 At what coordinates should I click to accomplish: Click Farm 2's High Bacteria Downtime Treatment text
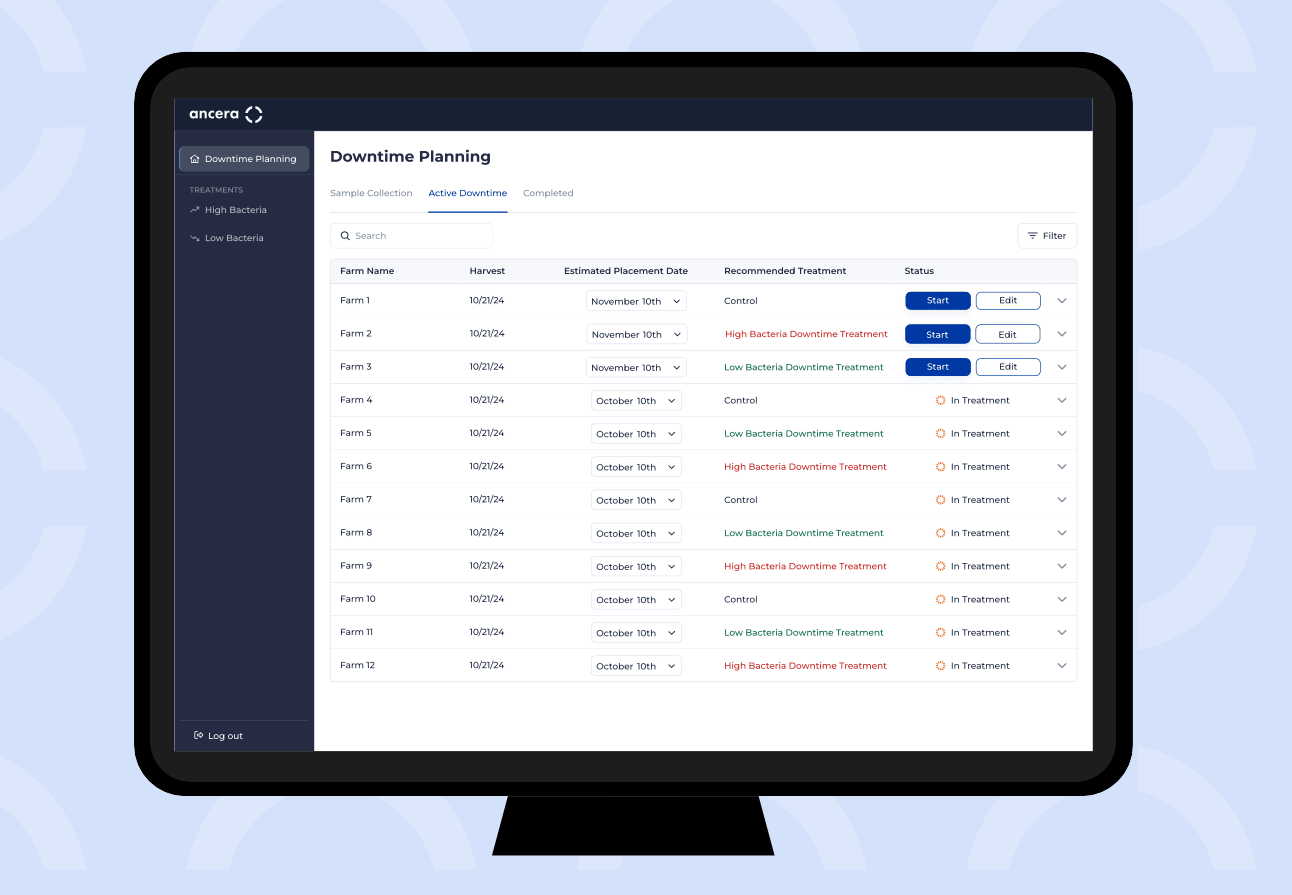click(x=806, y=334)
